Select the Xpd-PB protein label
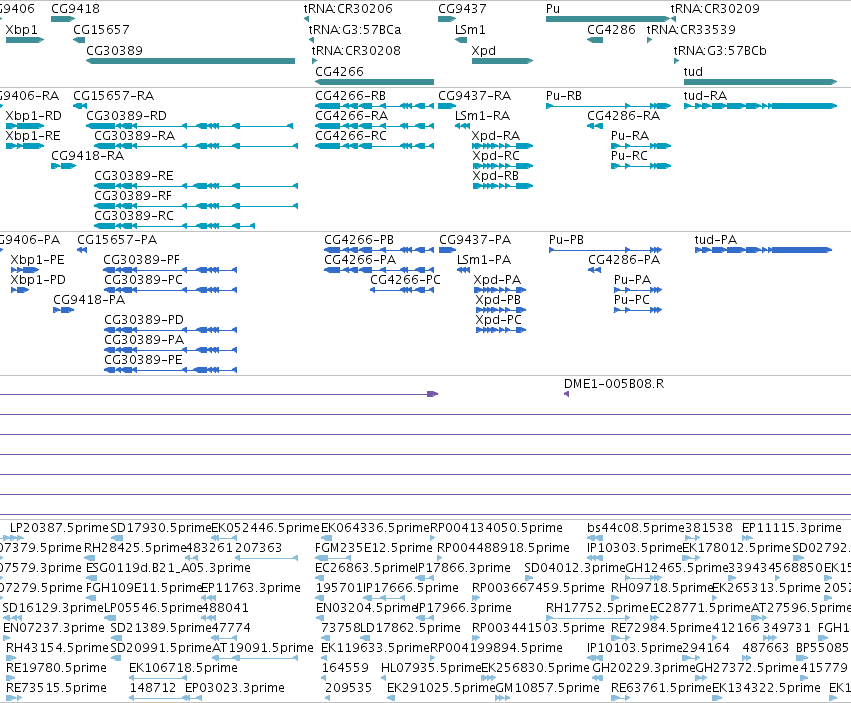851x703 pixels. [x=498, y=300]
